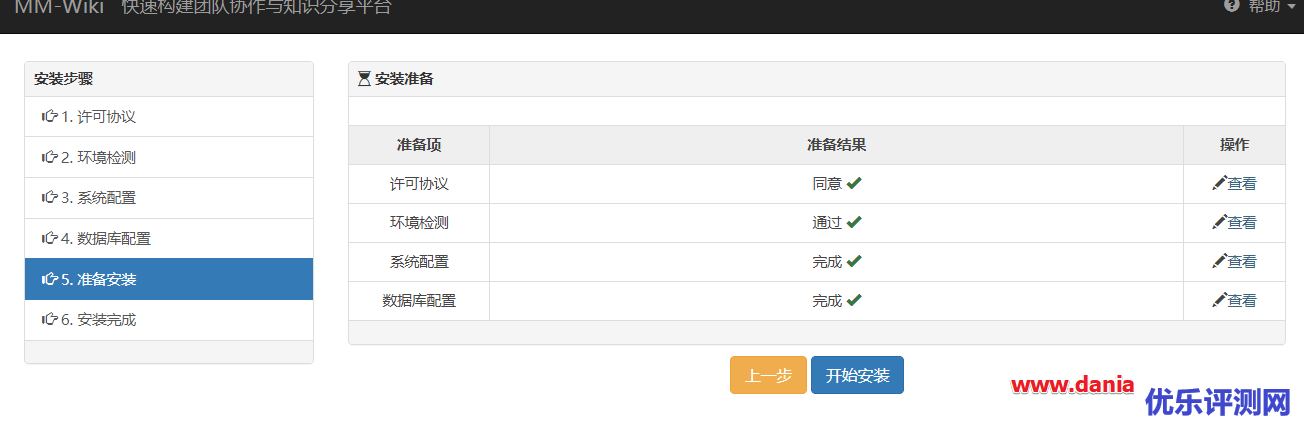Click hand icon beside 环境检测 step
Viewport: 1304px width, 429px height.
(x=49, y=157)
